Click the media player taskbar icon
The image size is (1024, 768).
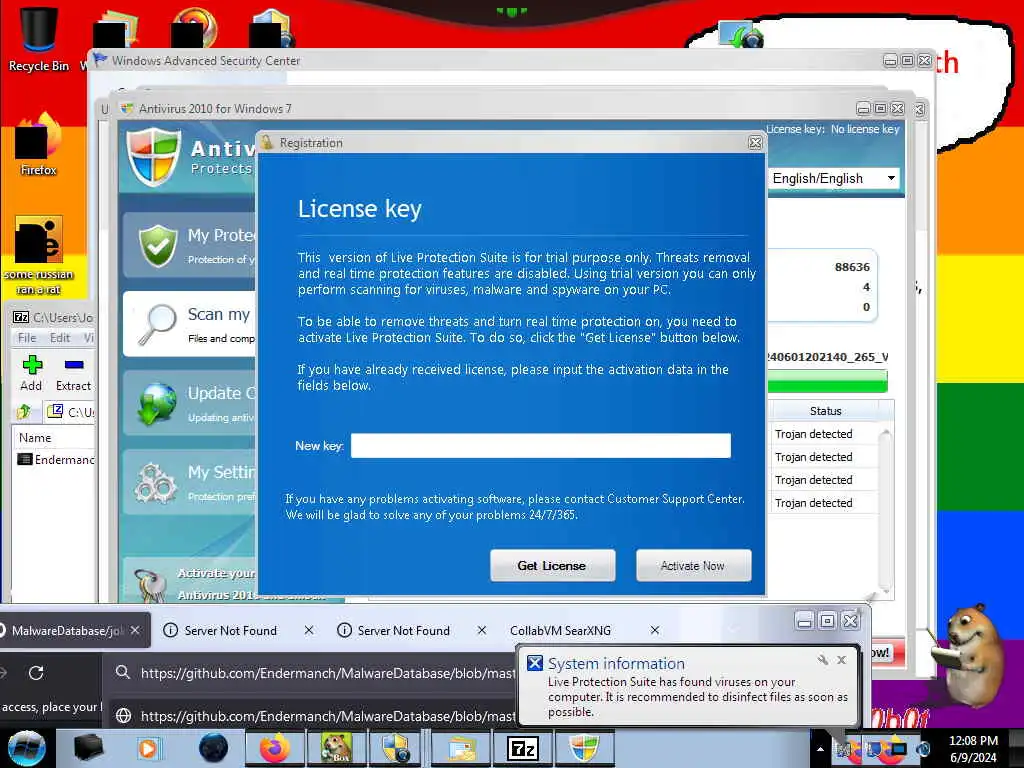(x=148, y=748)
